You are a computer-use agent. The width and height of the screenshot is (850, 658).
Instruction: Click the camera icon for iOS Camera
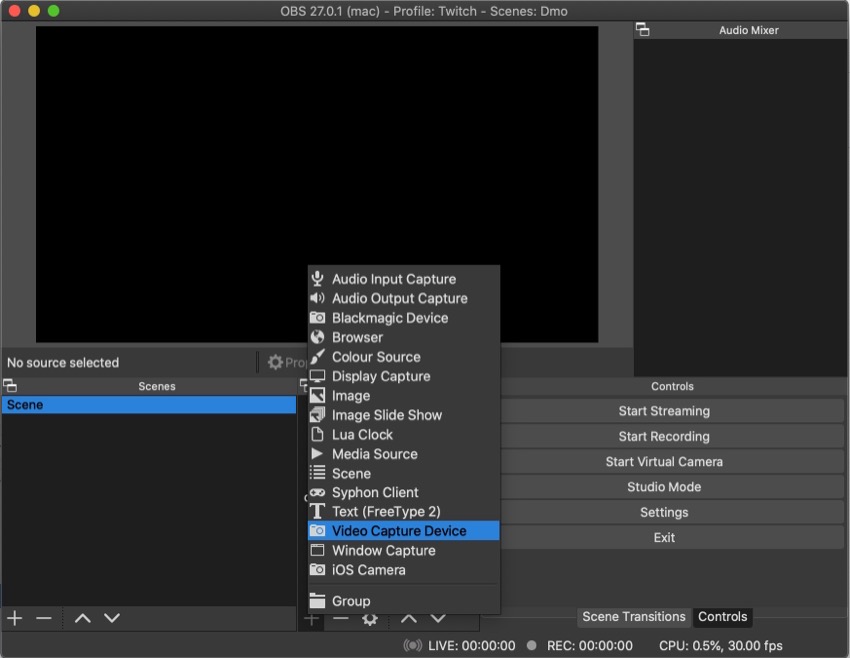click(x=318, y=570)
